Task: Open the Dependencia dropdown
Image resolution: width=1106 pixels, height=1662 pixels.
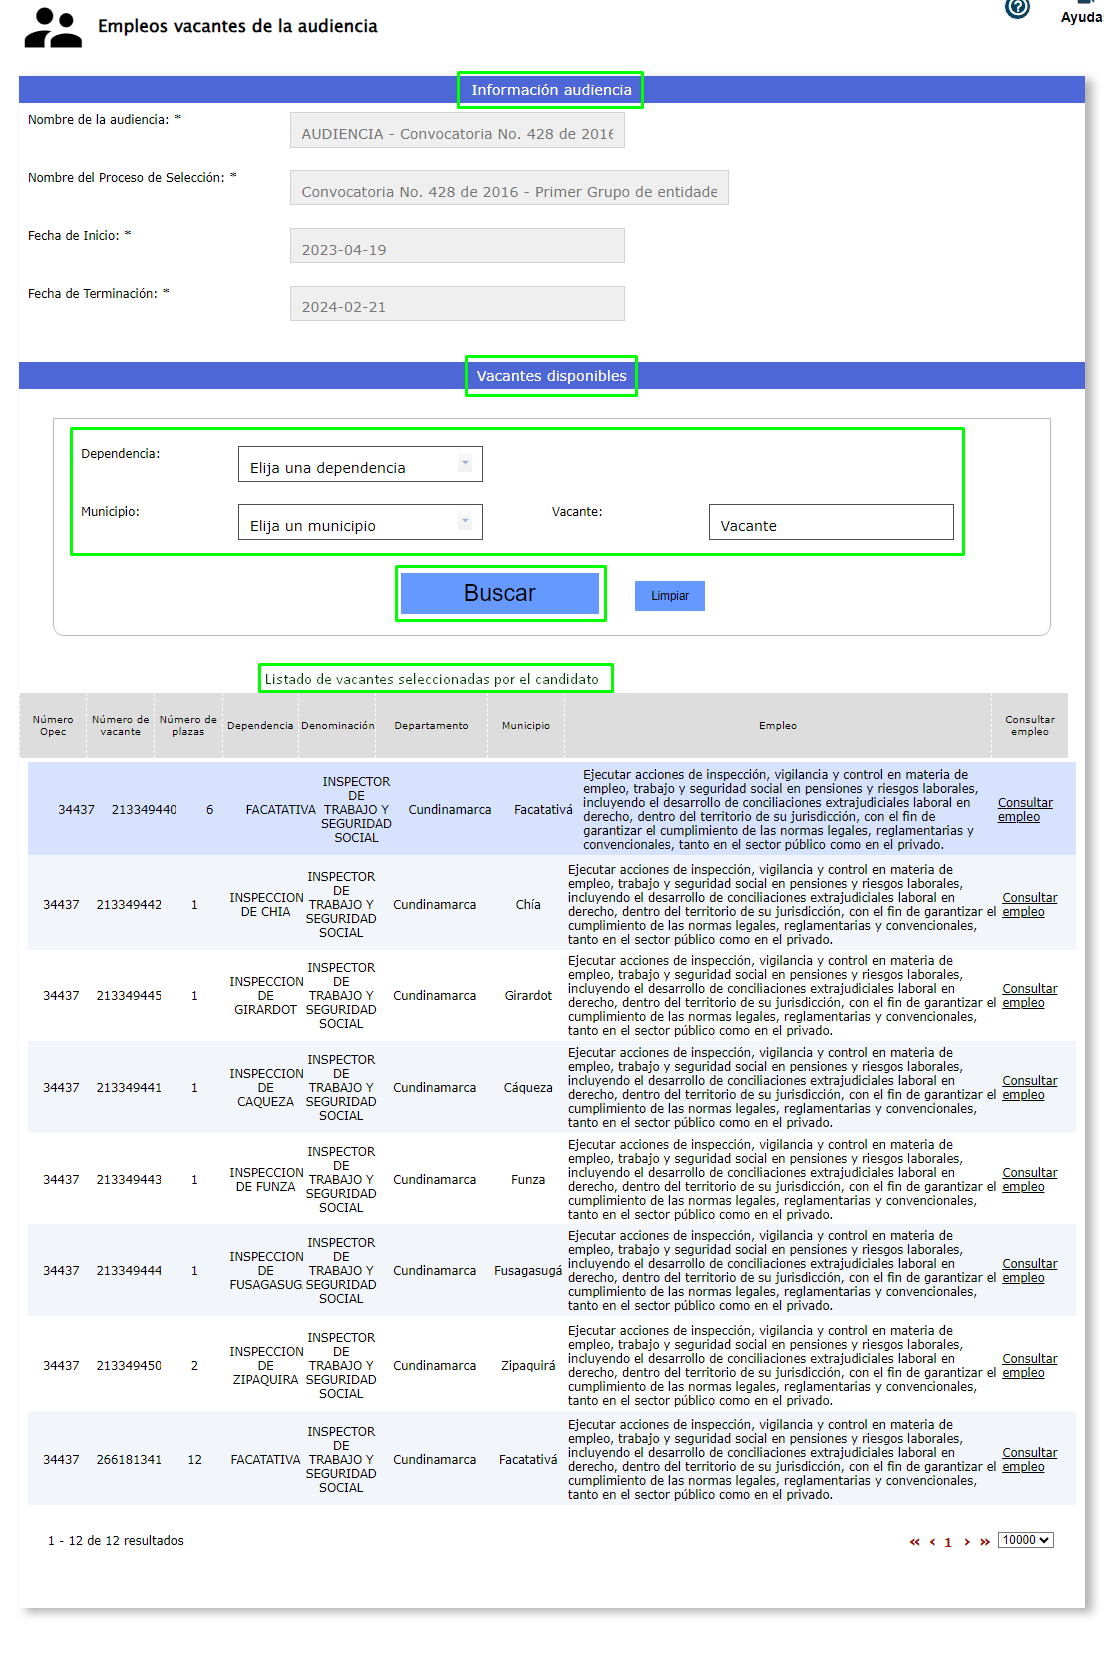Action: point(360,465)
